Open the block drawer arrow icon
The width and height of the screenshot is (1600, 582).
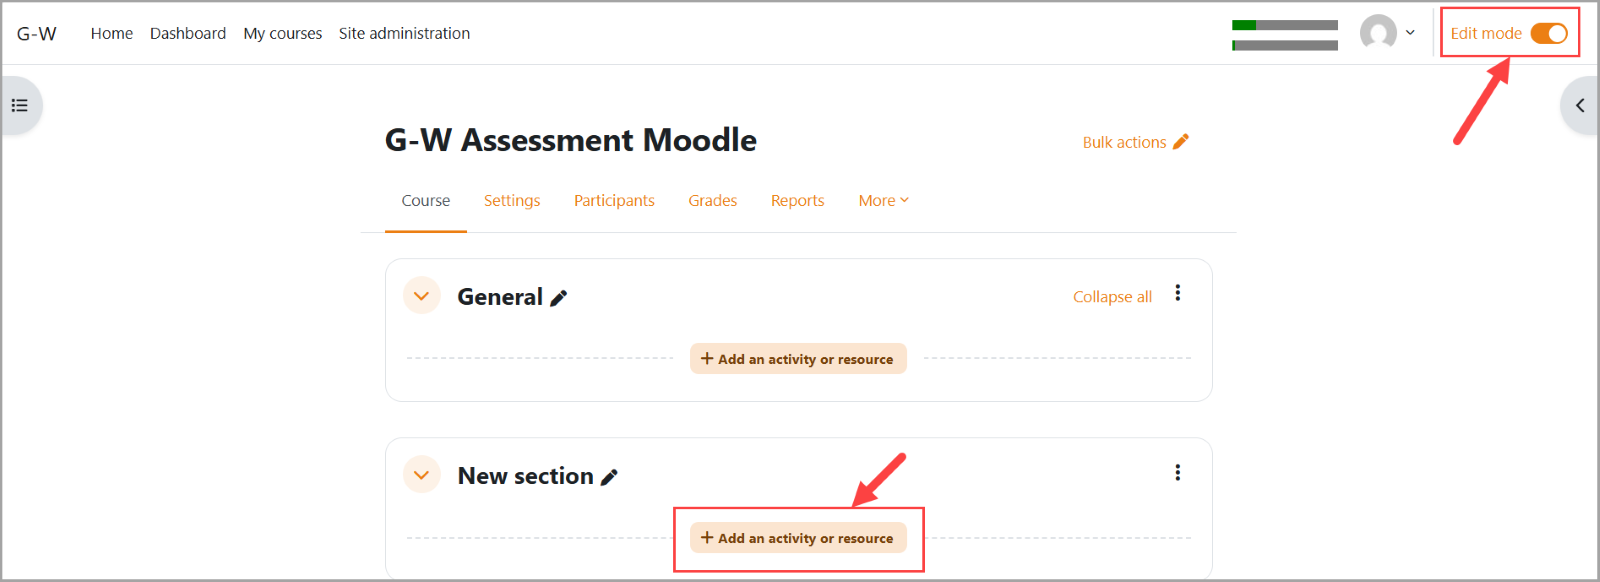(x=1579, y=105)
